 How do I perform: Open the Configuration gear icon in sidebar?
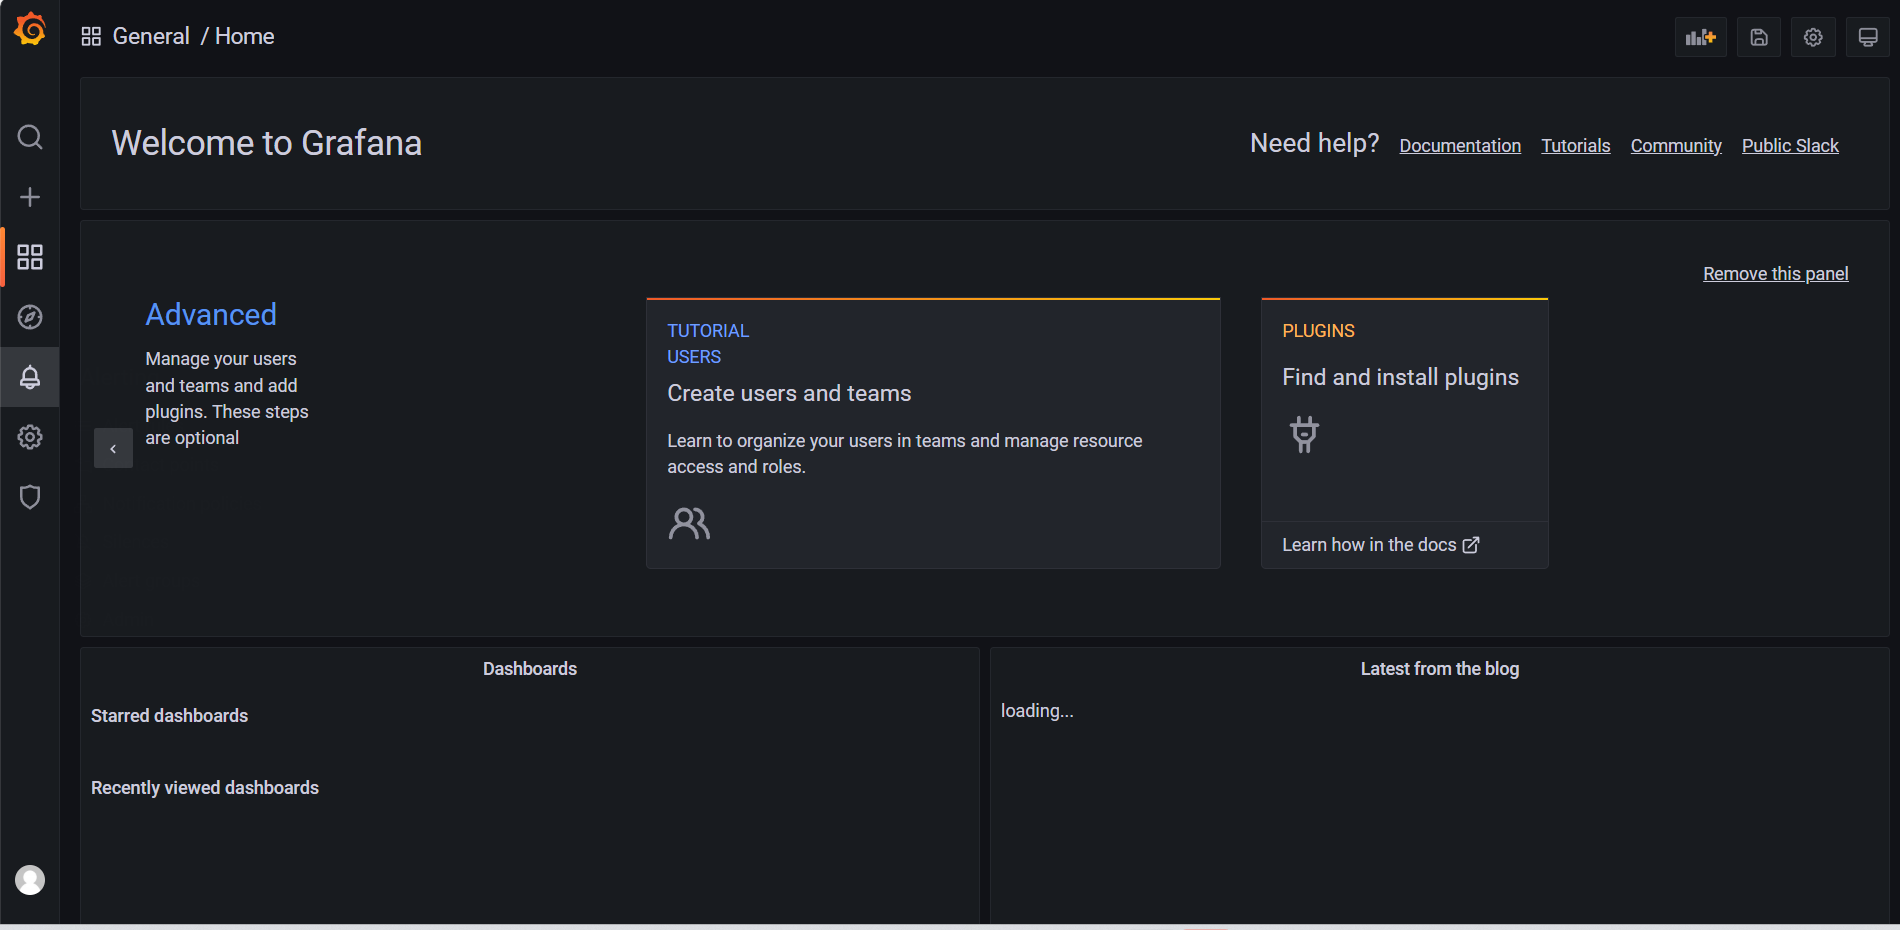[30, 437]
